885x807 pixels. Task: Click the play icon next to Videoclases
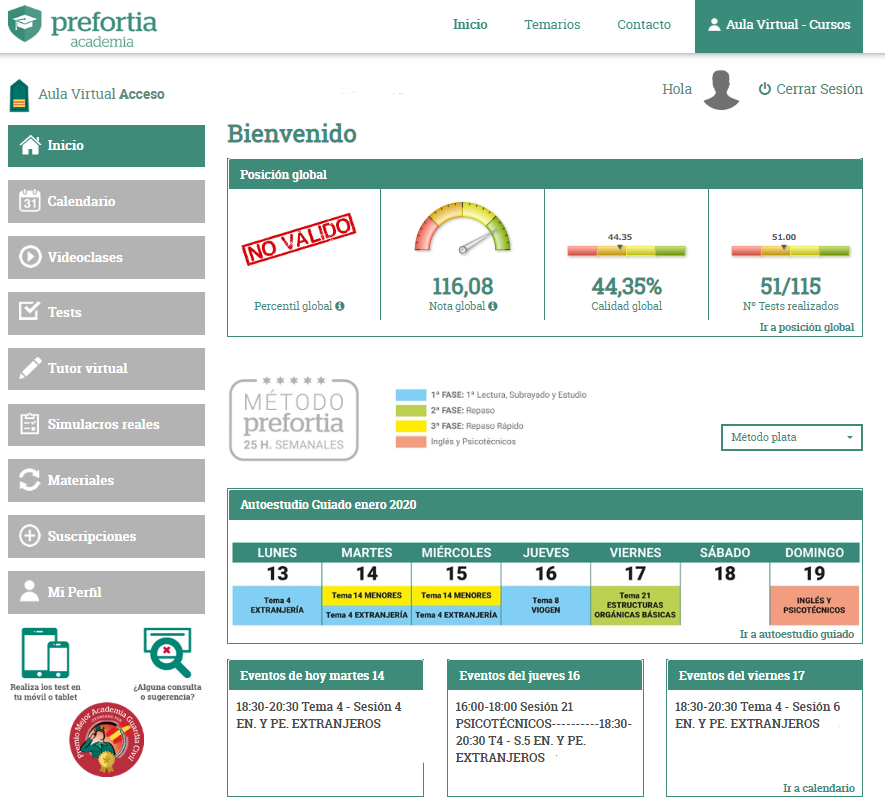[30, 257]
